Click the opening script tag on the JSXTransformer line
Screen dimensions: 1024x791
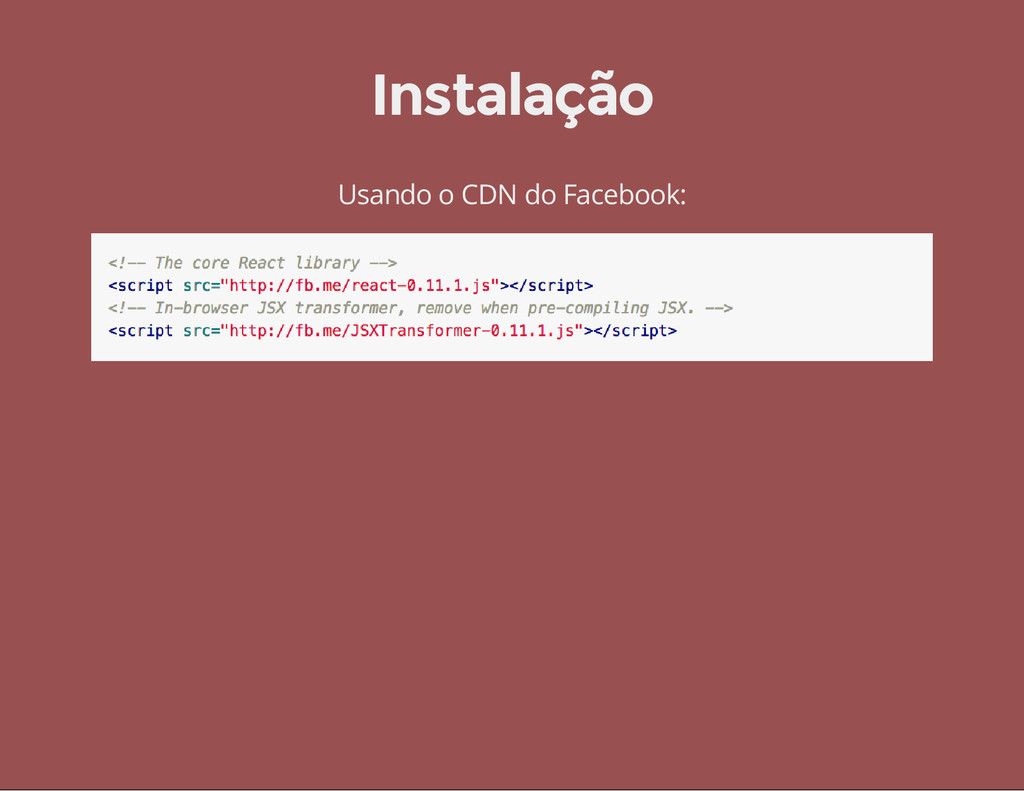click(x=140, y=331)
